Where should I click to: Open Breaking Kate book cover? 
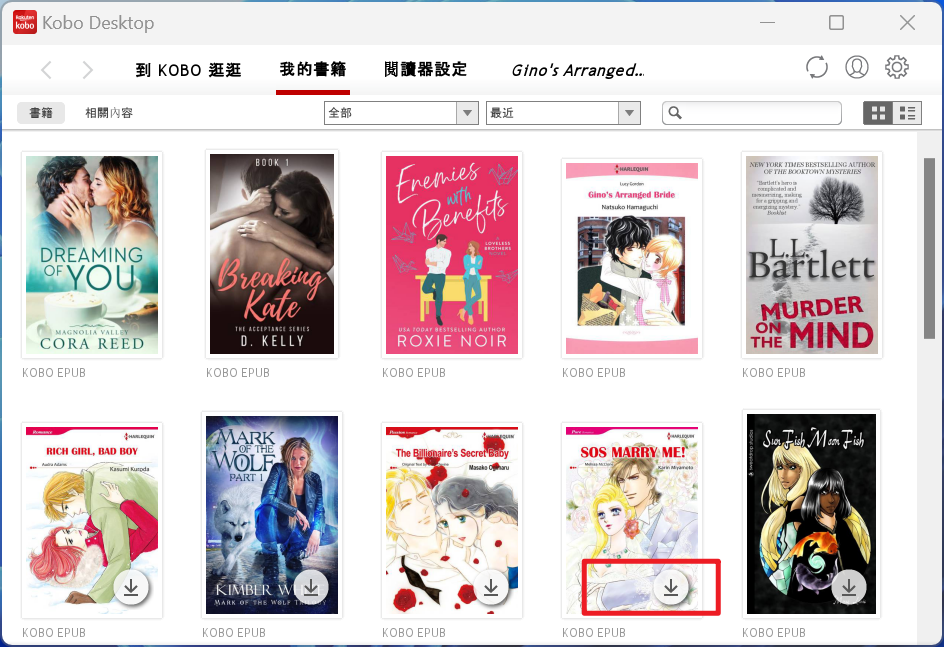coord(272,254)
